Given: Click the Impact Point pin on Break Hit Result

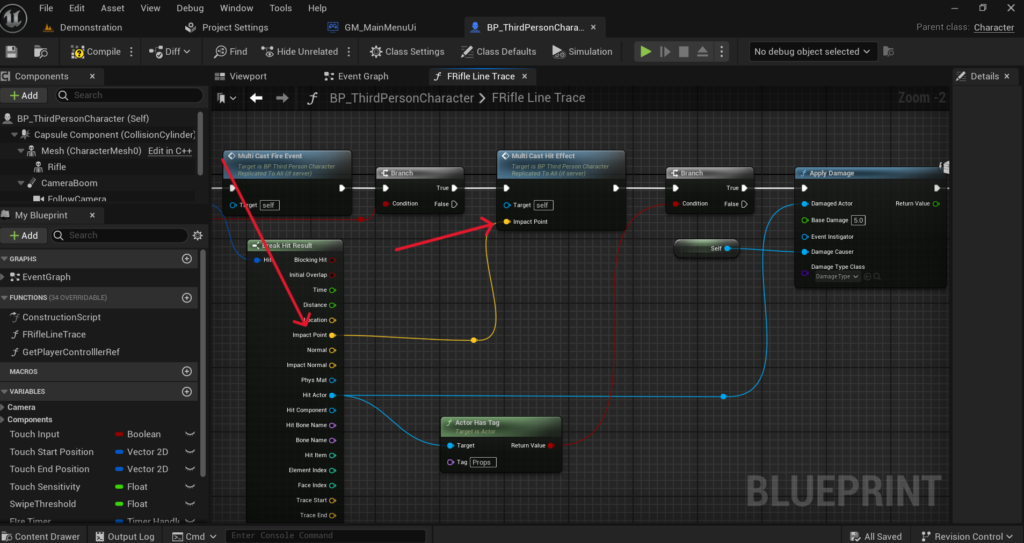Looking at the screenshot, I should (332, 335).
